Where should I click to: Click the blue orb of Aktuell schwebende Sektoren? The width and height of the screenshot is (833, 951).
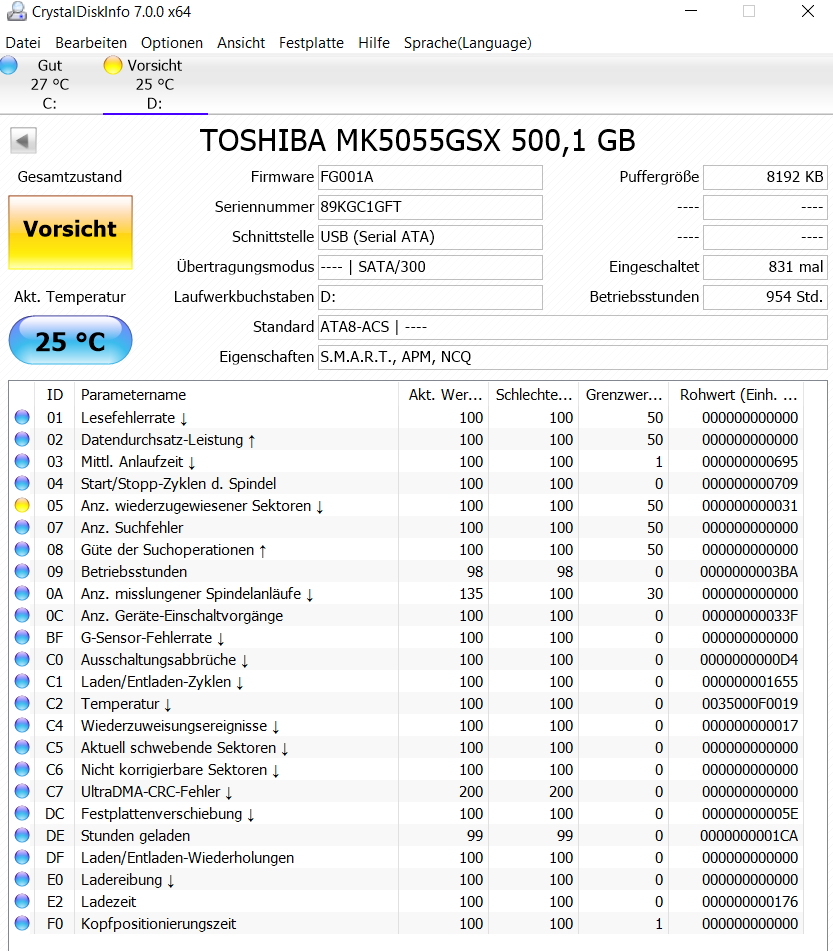[x=22, y=747]
